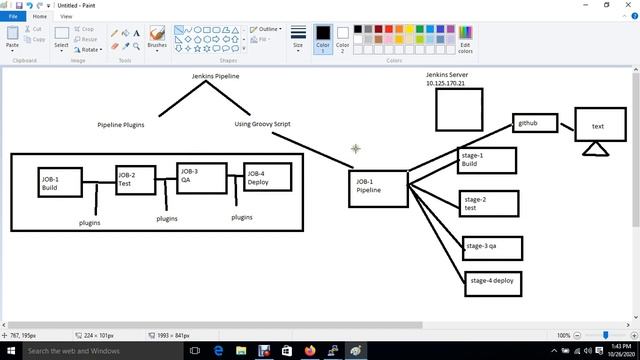The height and width of the screenshot is (360, 640).
Task: Click the horizontal scrollbar thumb
Action: point(215,325)
